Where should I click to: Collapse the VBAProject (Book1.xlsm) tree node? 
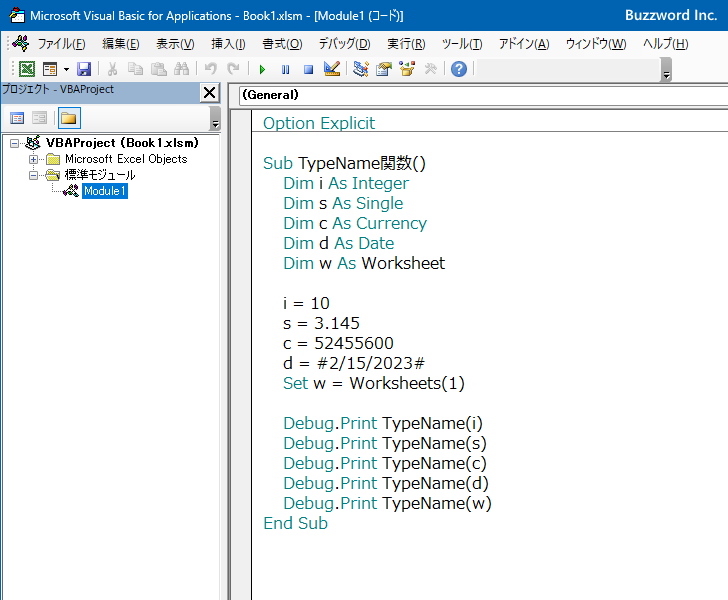(x=14, y=143)
